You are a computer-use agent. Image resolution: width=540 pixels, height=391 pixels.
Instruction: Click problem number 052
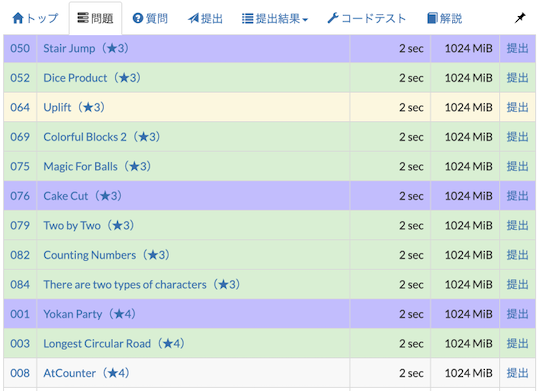click(x=20, y=78)
